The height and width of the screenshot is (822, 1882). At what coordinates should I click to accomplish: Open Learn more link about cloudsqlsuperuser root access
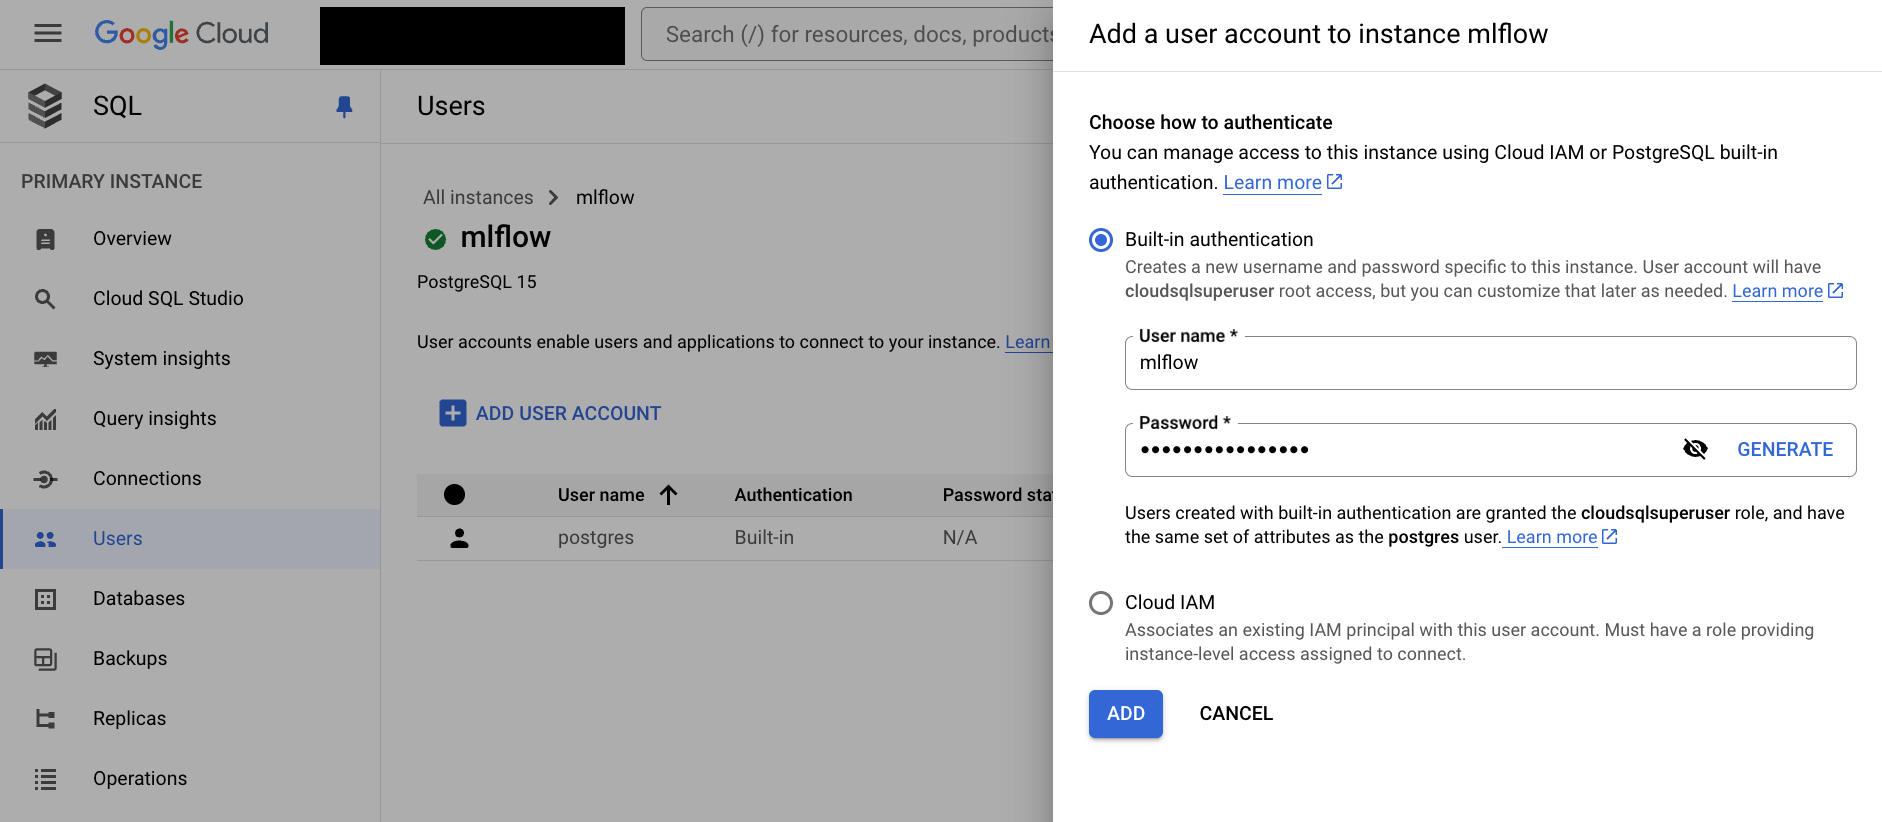(x=1777, y=291)
